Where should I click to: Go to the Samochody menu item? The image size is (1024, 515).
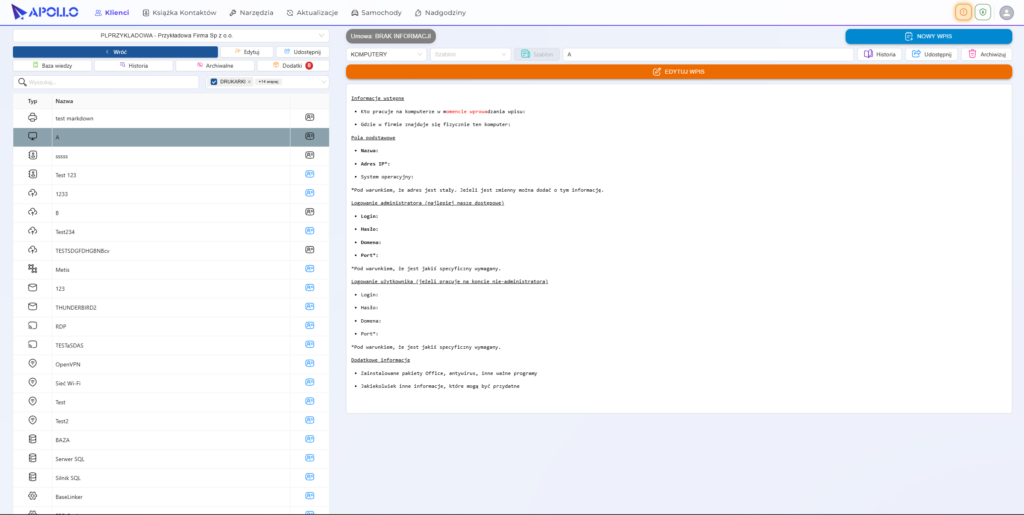376,12
